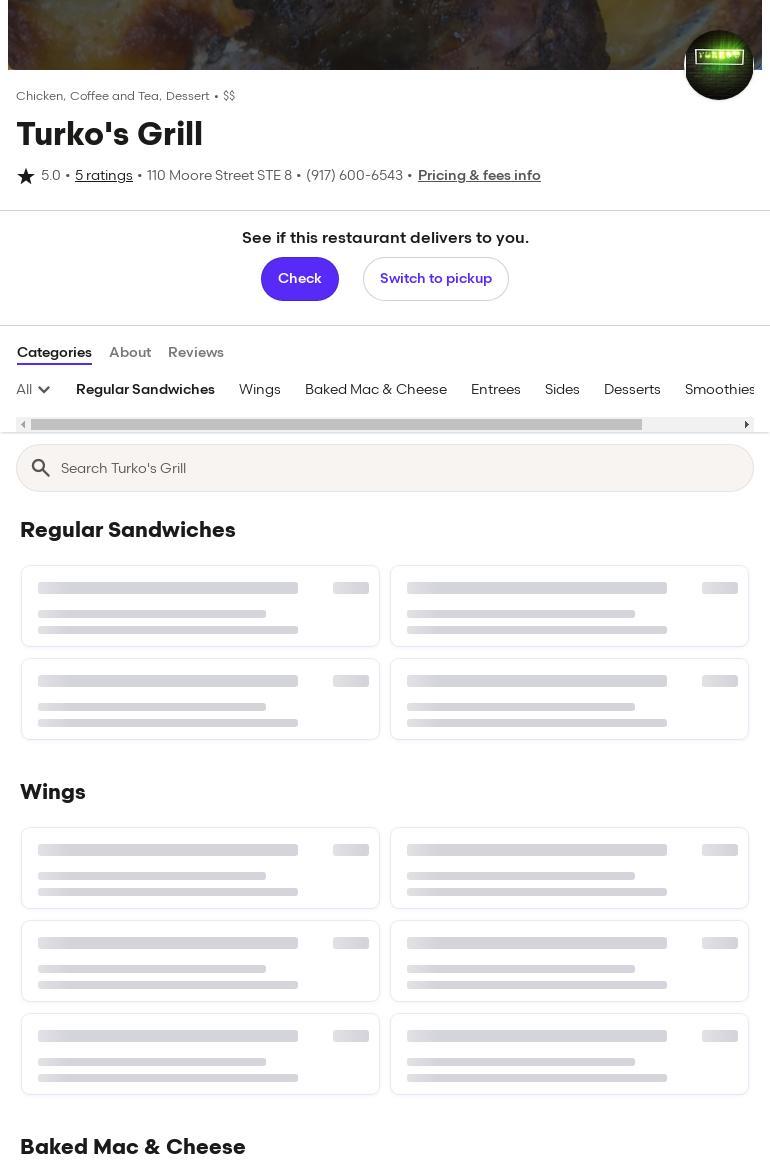Screen dimensions: 770x1163
Task: Jump to Baked Mac & Cheese category
Action: pos(376,389)
